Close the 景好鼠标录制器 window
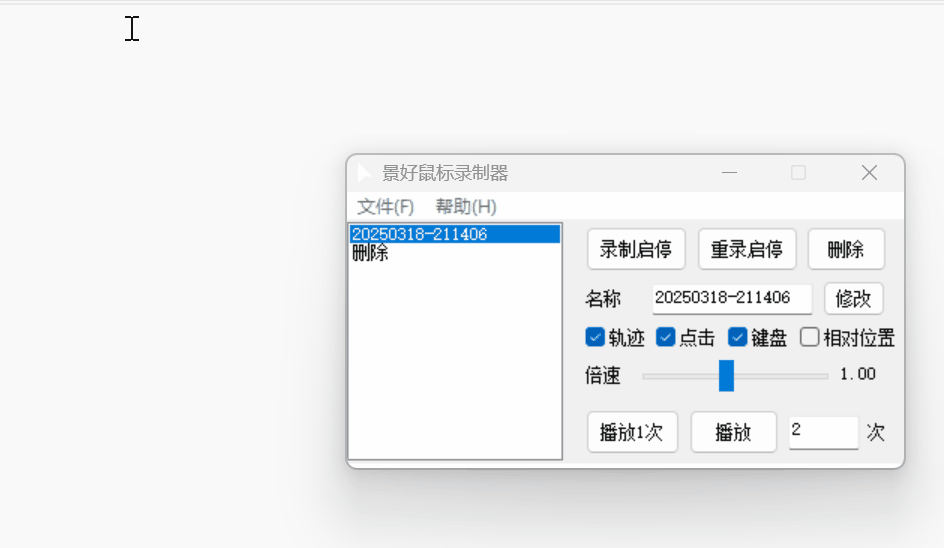944x548 pixels. [869, 173]
